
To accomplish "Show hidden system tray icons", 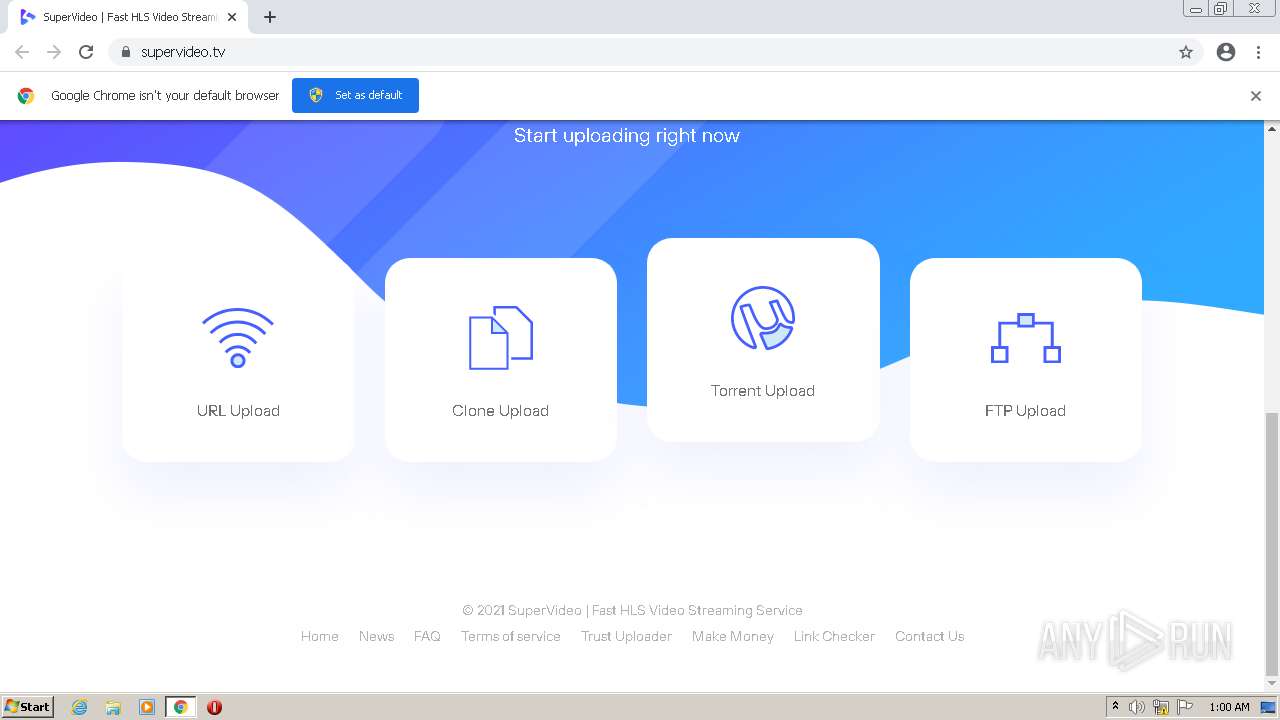I will pyautogui.click(x=1115, y=707).
